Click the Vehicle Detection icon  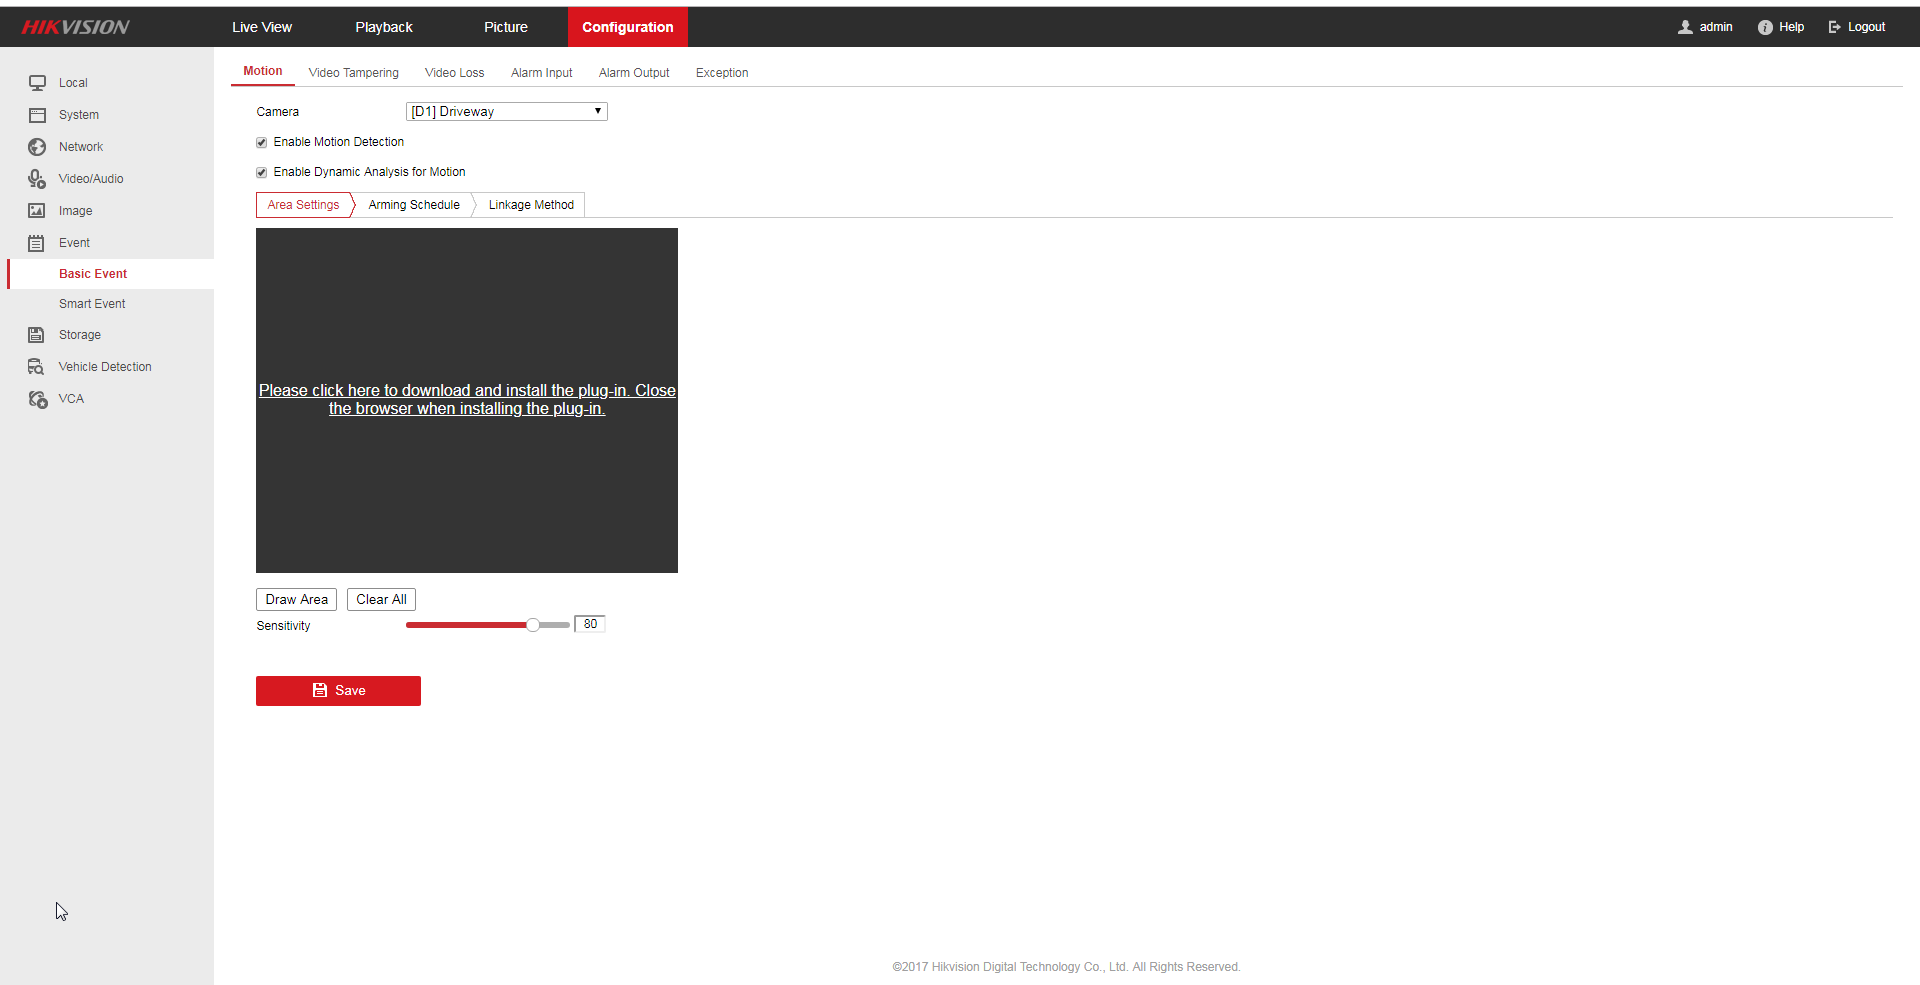pos(37,367)
